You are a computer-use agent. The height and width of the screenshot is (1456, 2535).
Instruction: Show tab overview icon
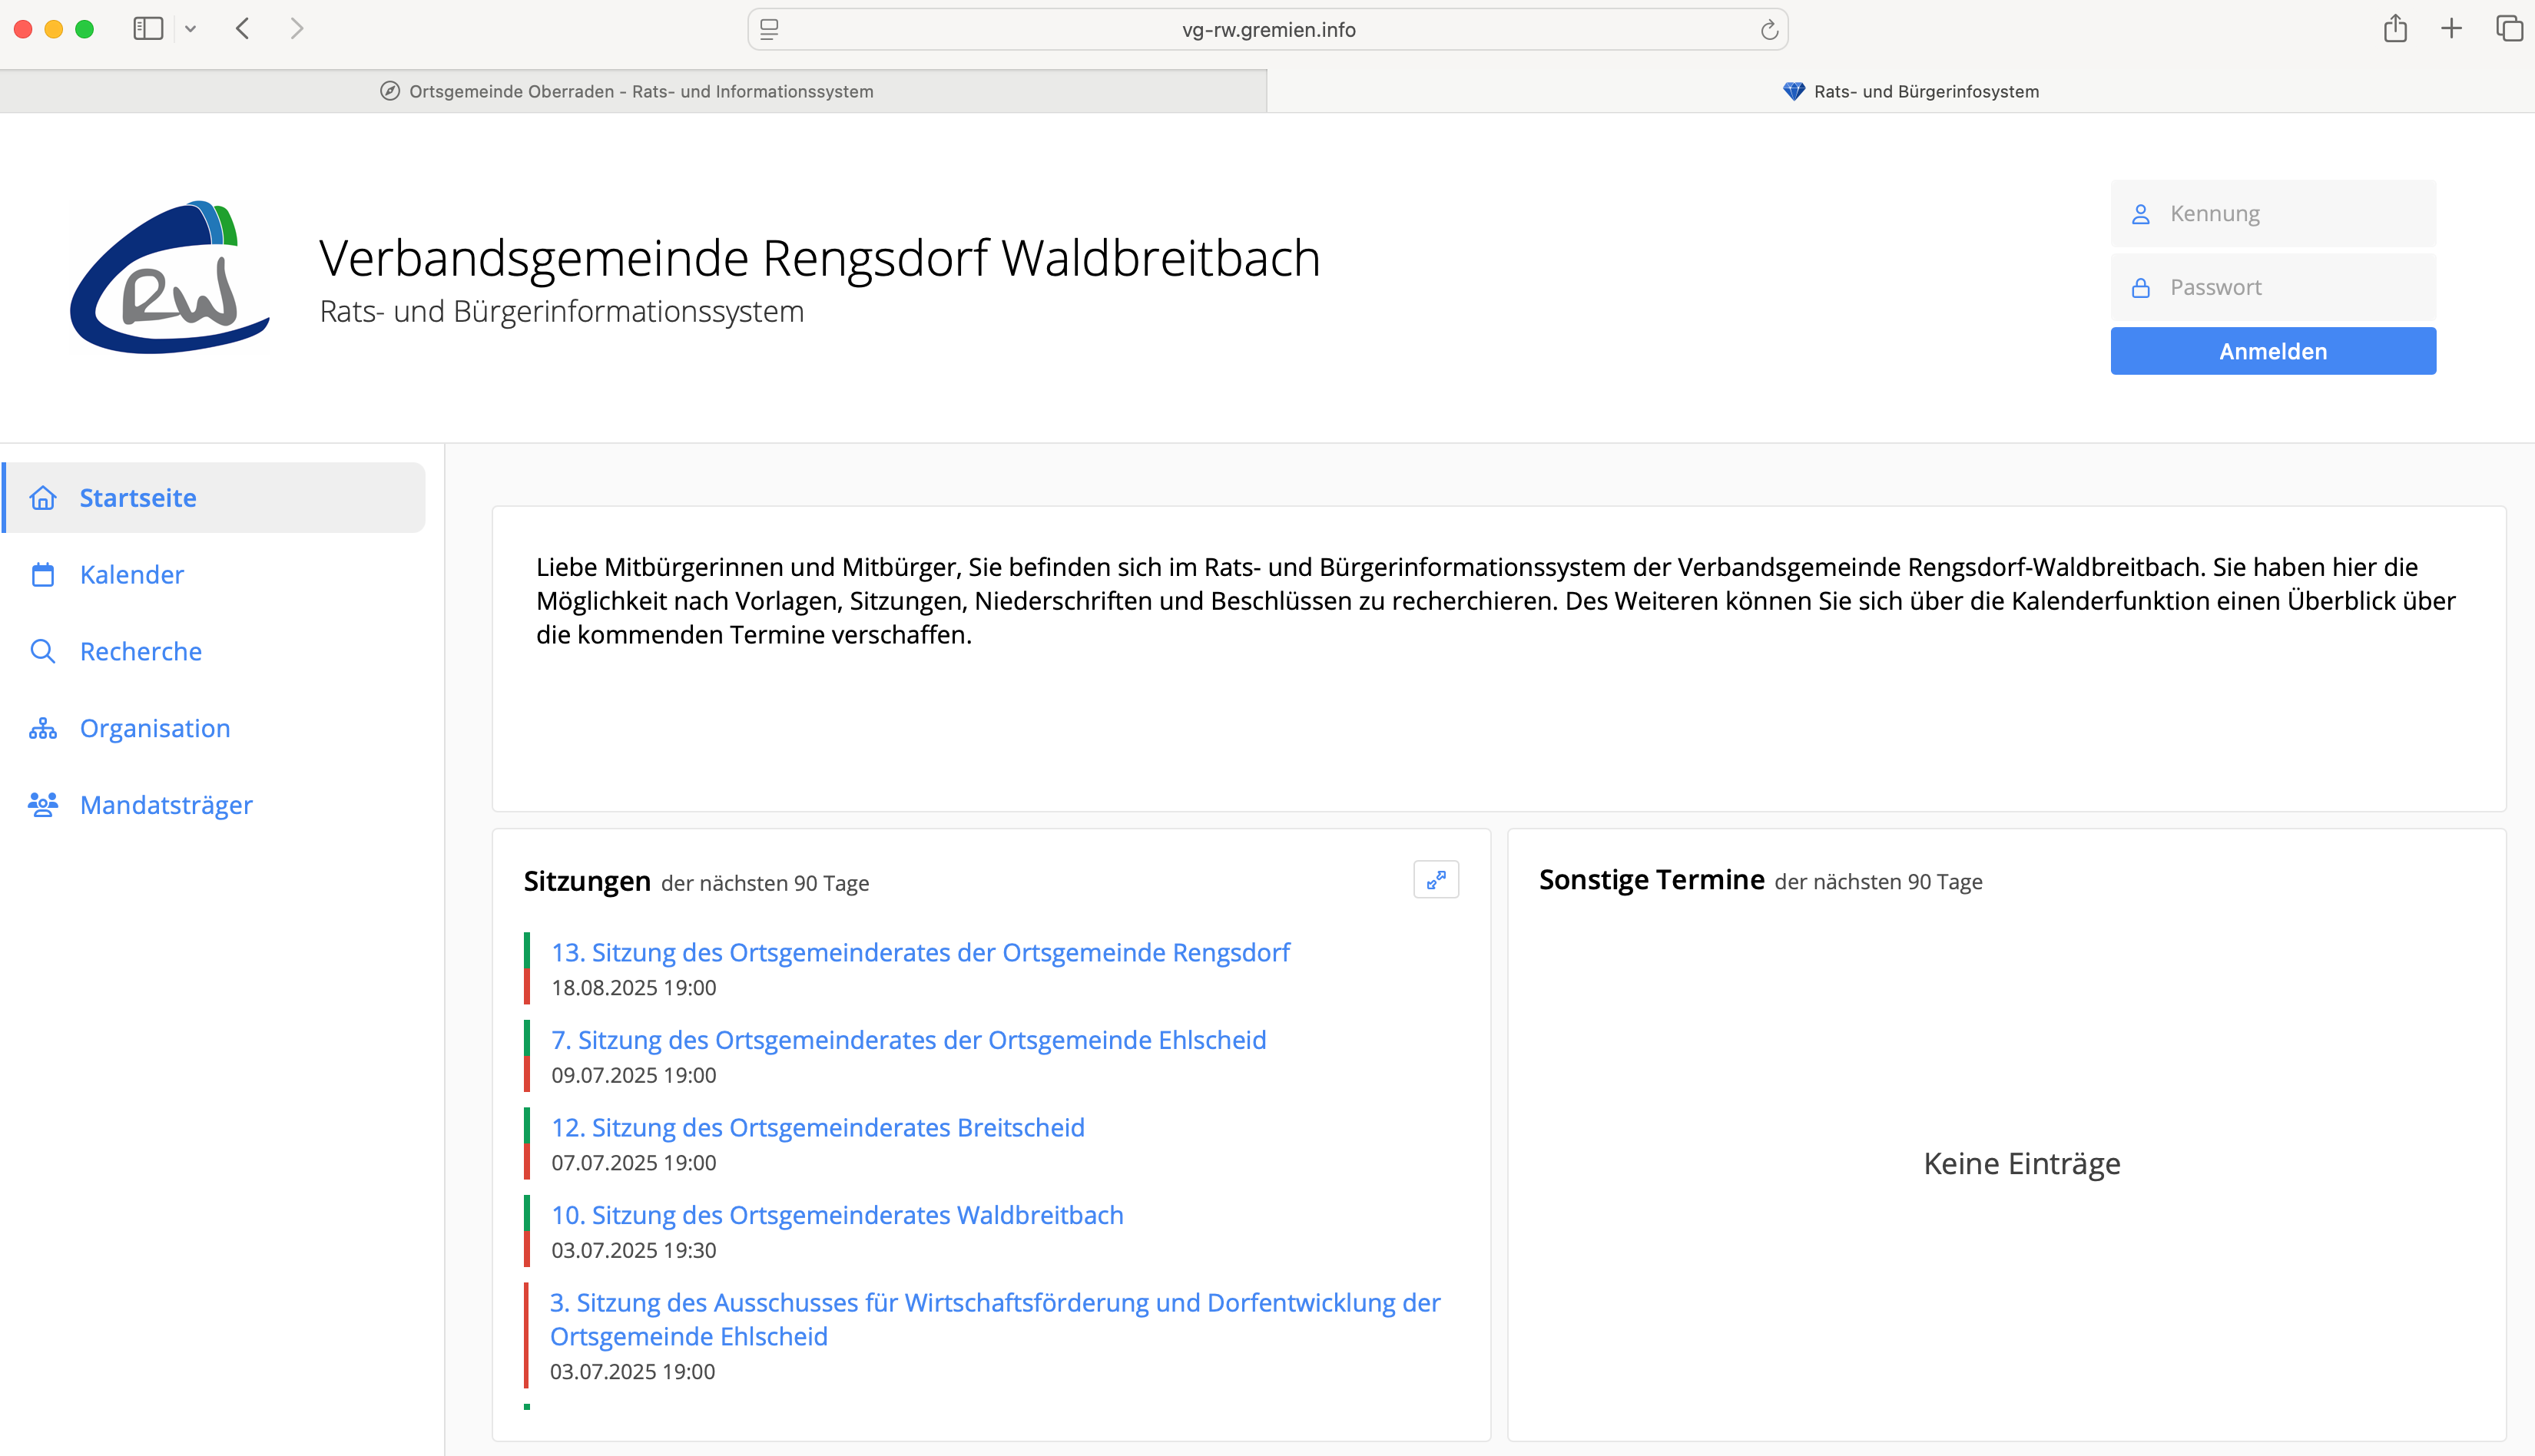pyautogui.click(x=2509, y=29)
